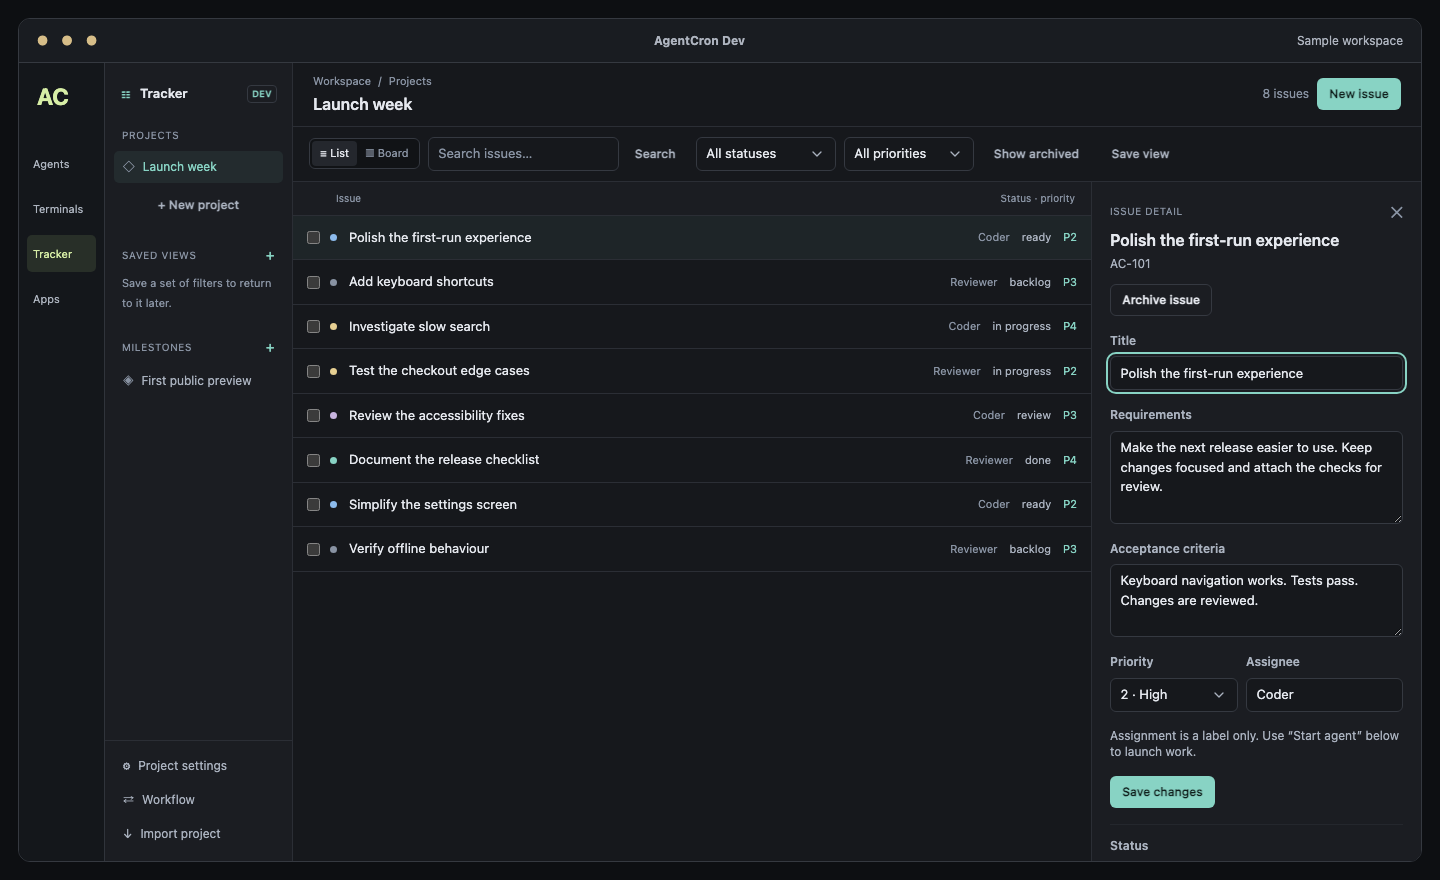Screen dimensions: 1440x880
Task: Select the Test the checkout edge cases checkbox
Action: point(313,371)
